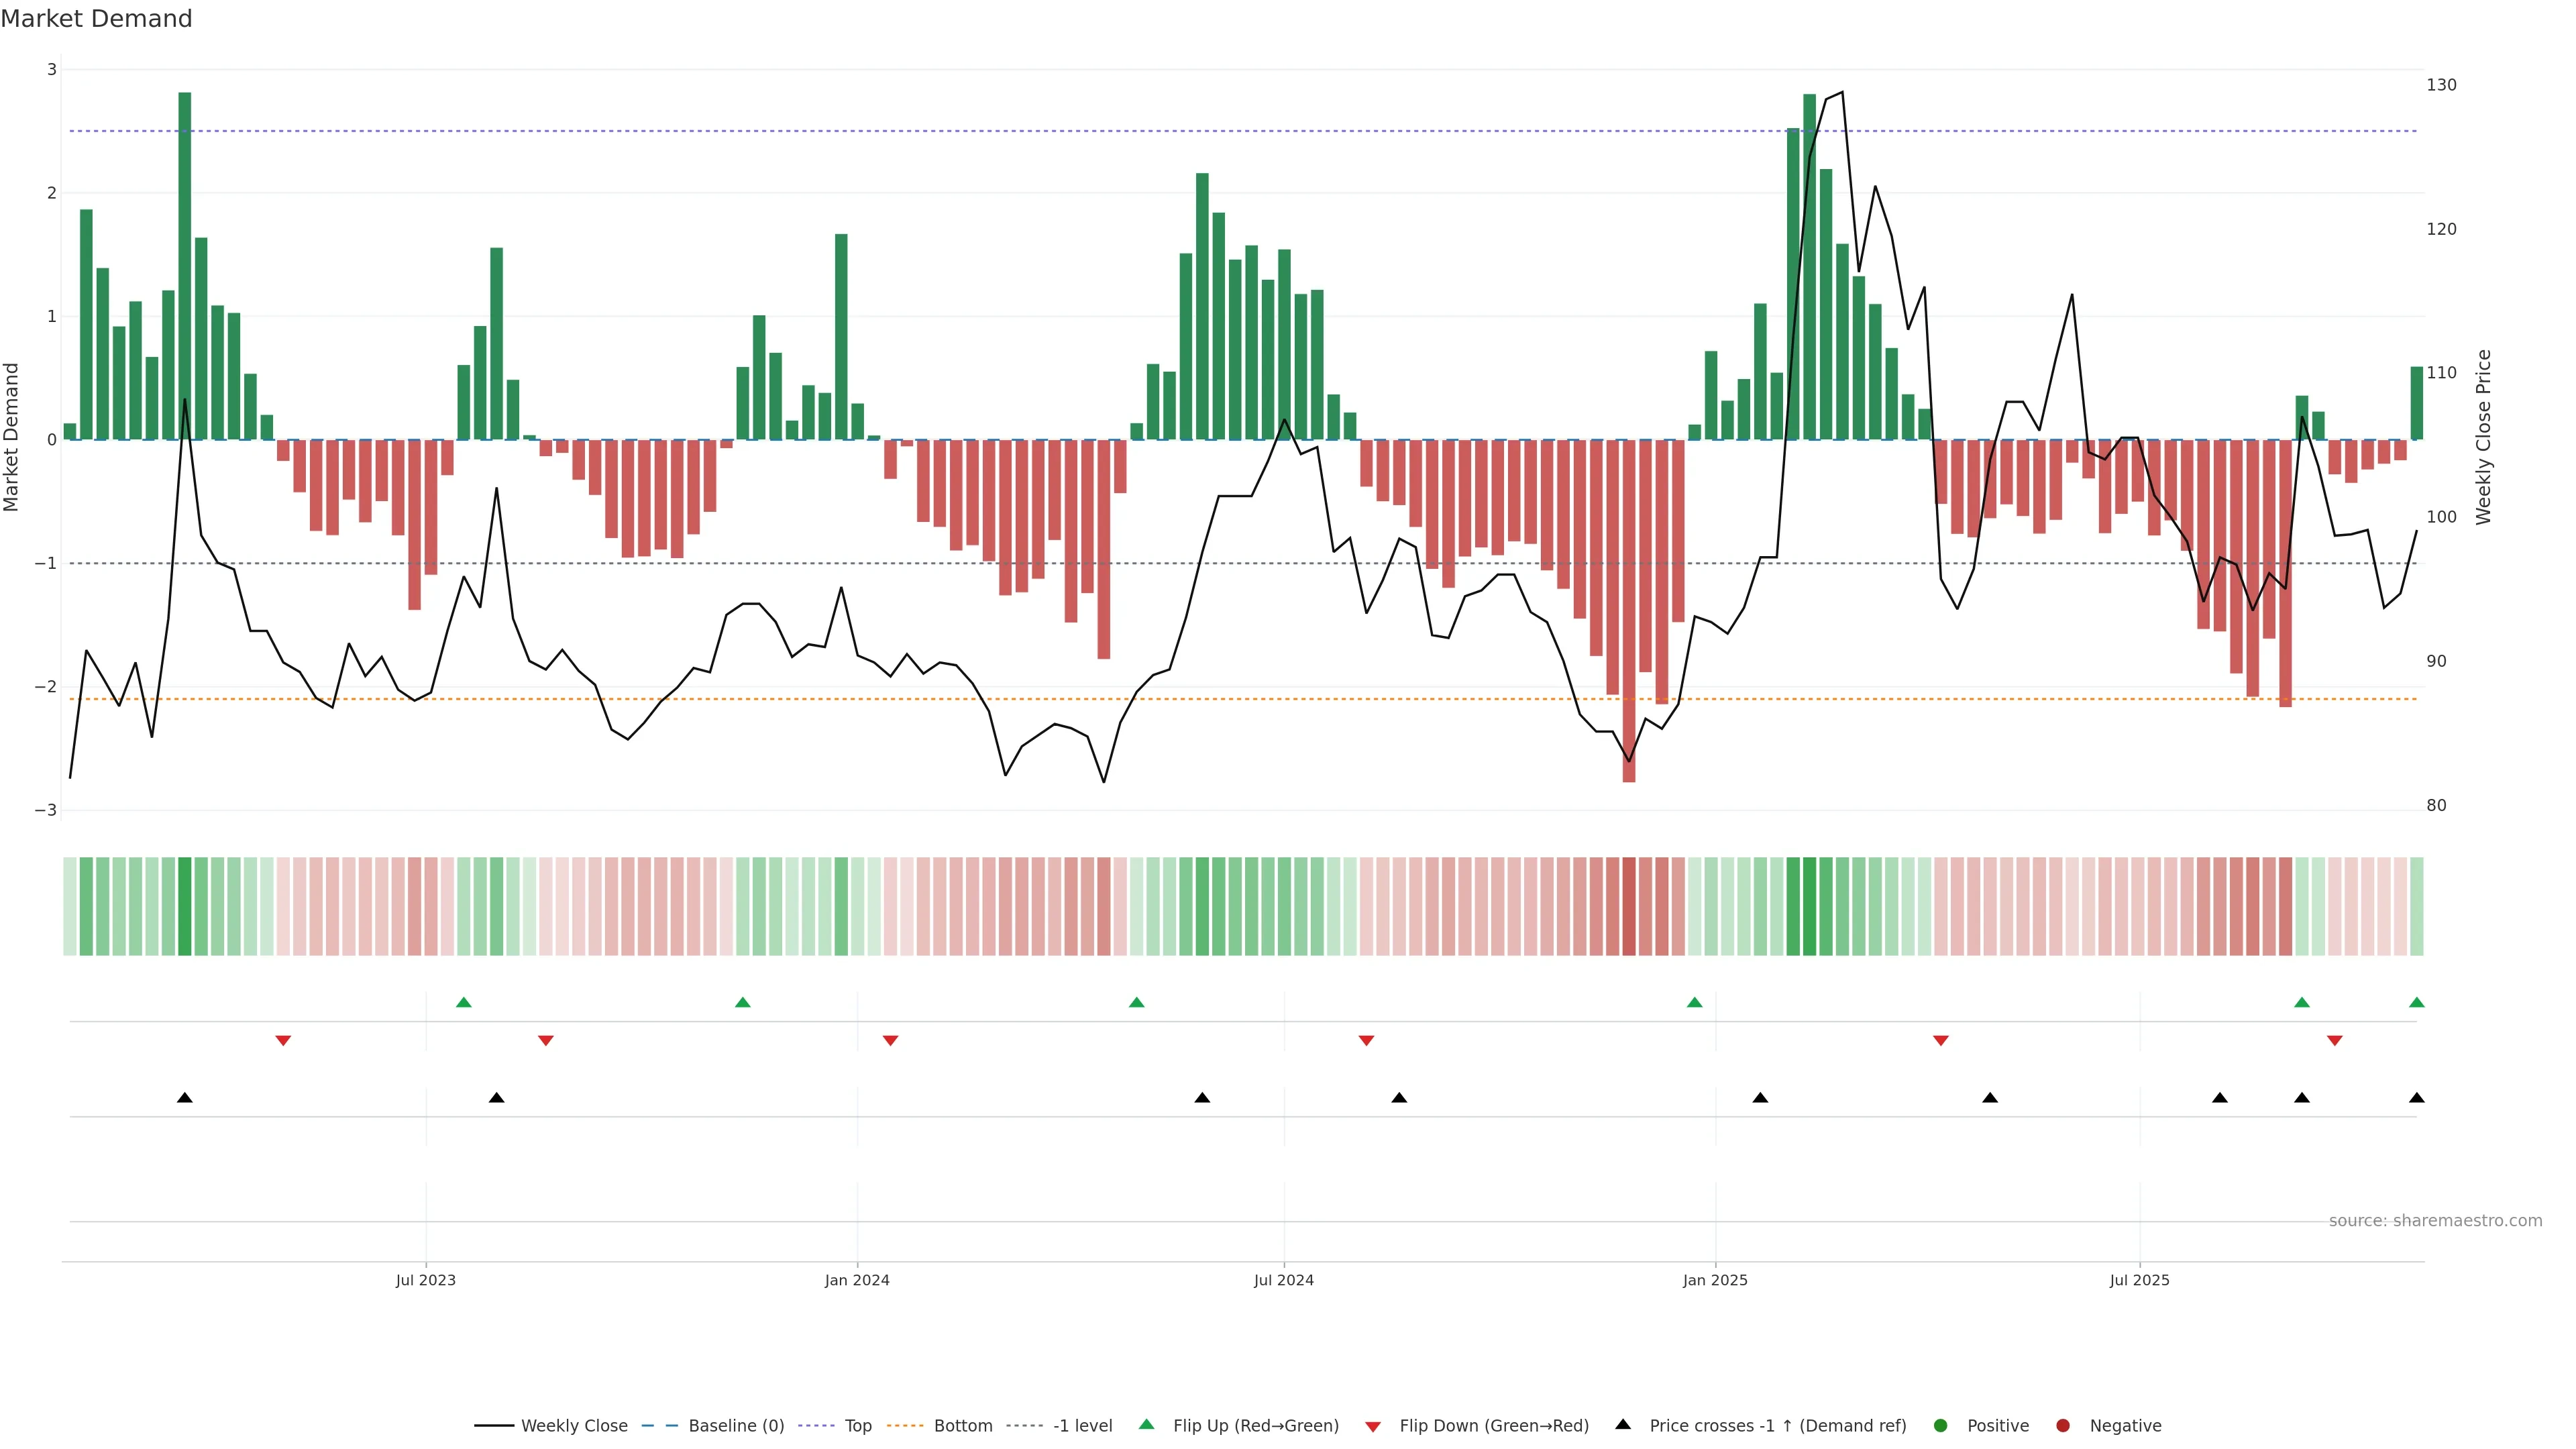Click the -1 level legend item
The height and width of the screenshot is (1449, 2576).
point(1082,1426)
